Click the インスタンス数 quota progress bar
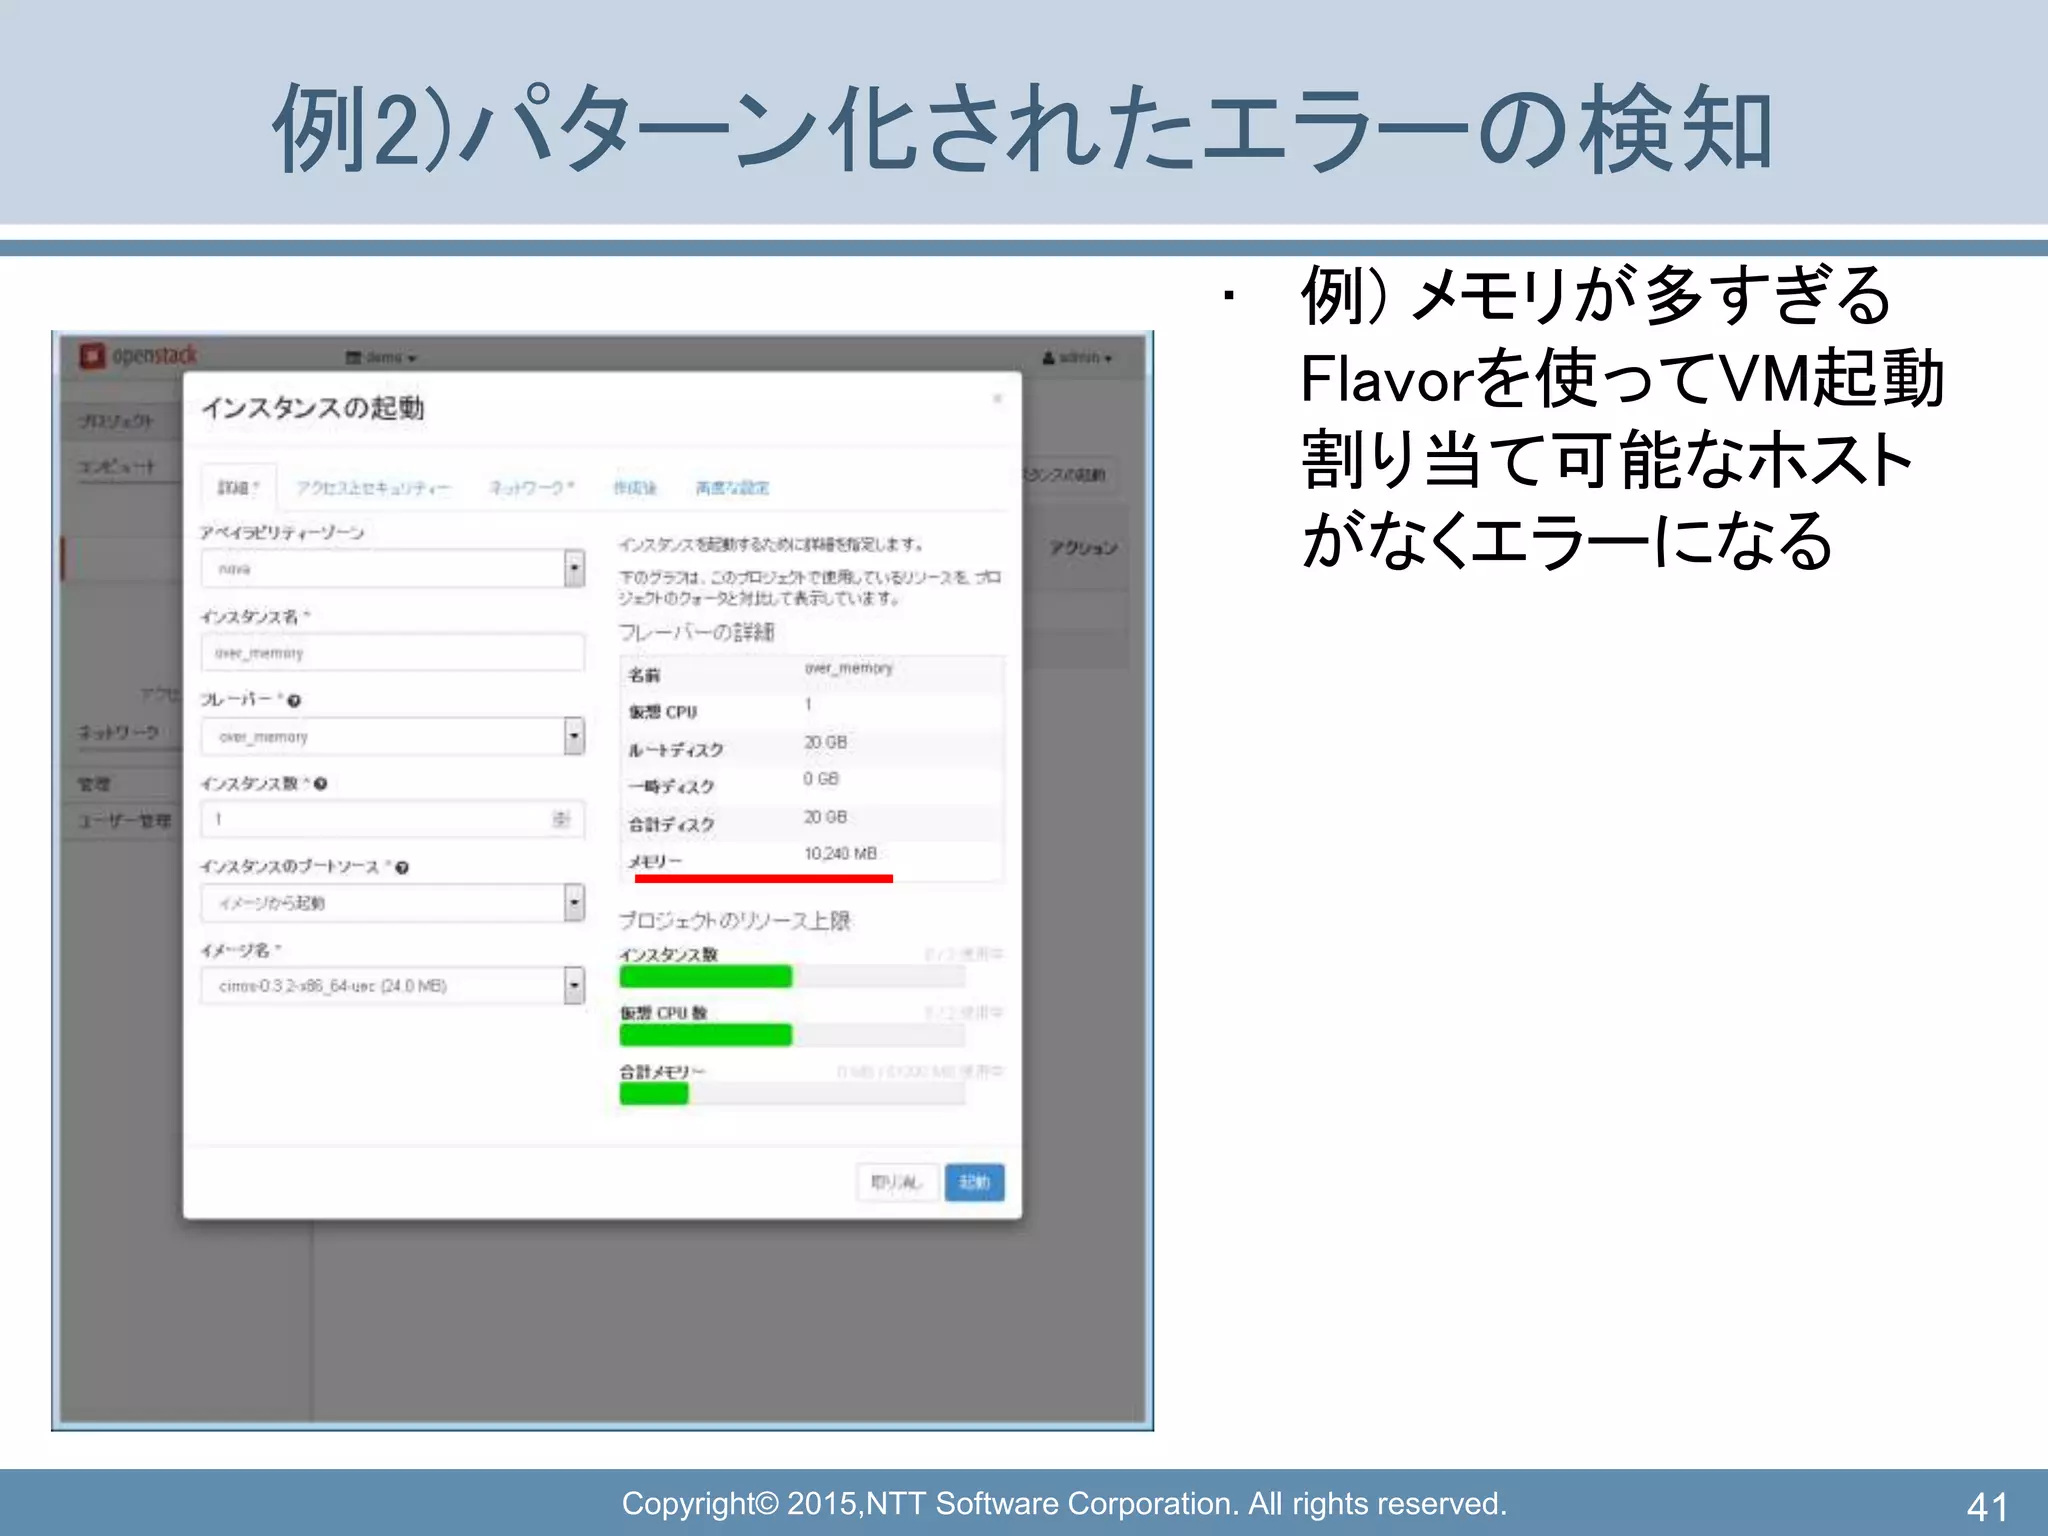Image resolution: width=2048 pixels, height=1536 pixels. point(792,976)
